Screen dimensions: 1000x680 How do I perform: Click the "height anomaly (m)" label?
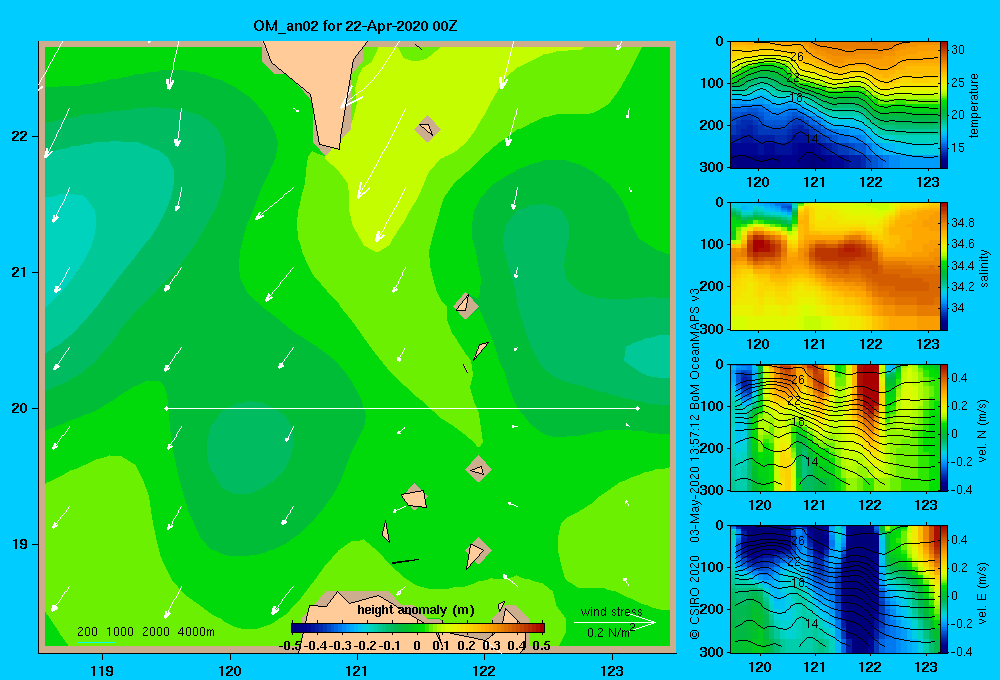pos(416,610)
